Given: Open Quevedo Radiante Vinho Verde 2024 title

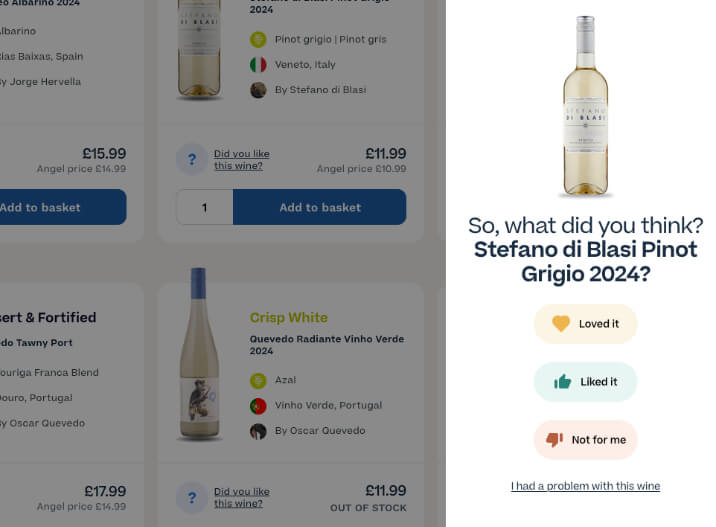Looking at the screenshot, I should [326, 345].
